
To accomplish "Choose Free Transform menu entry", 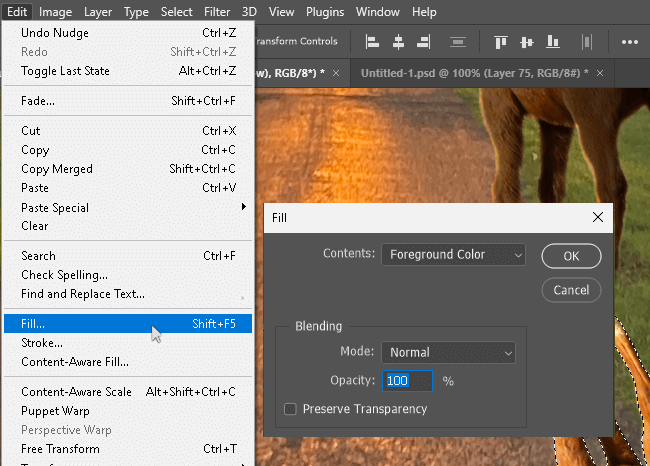I will click(128, 449).
